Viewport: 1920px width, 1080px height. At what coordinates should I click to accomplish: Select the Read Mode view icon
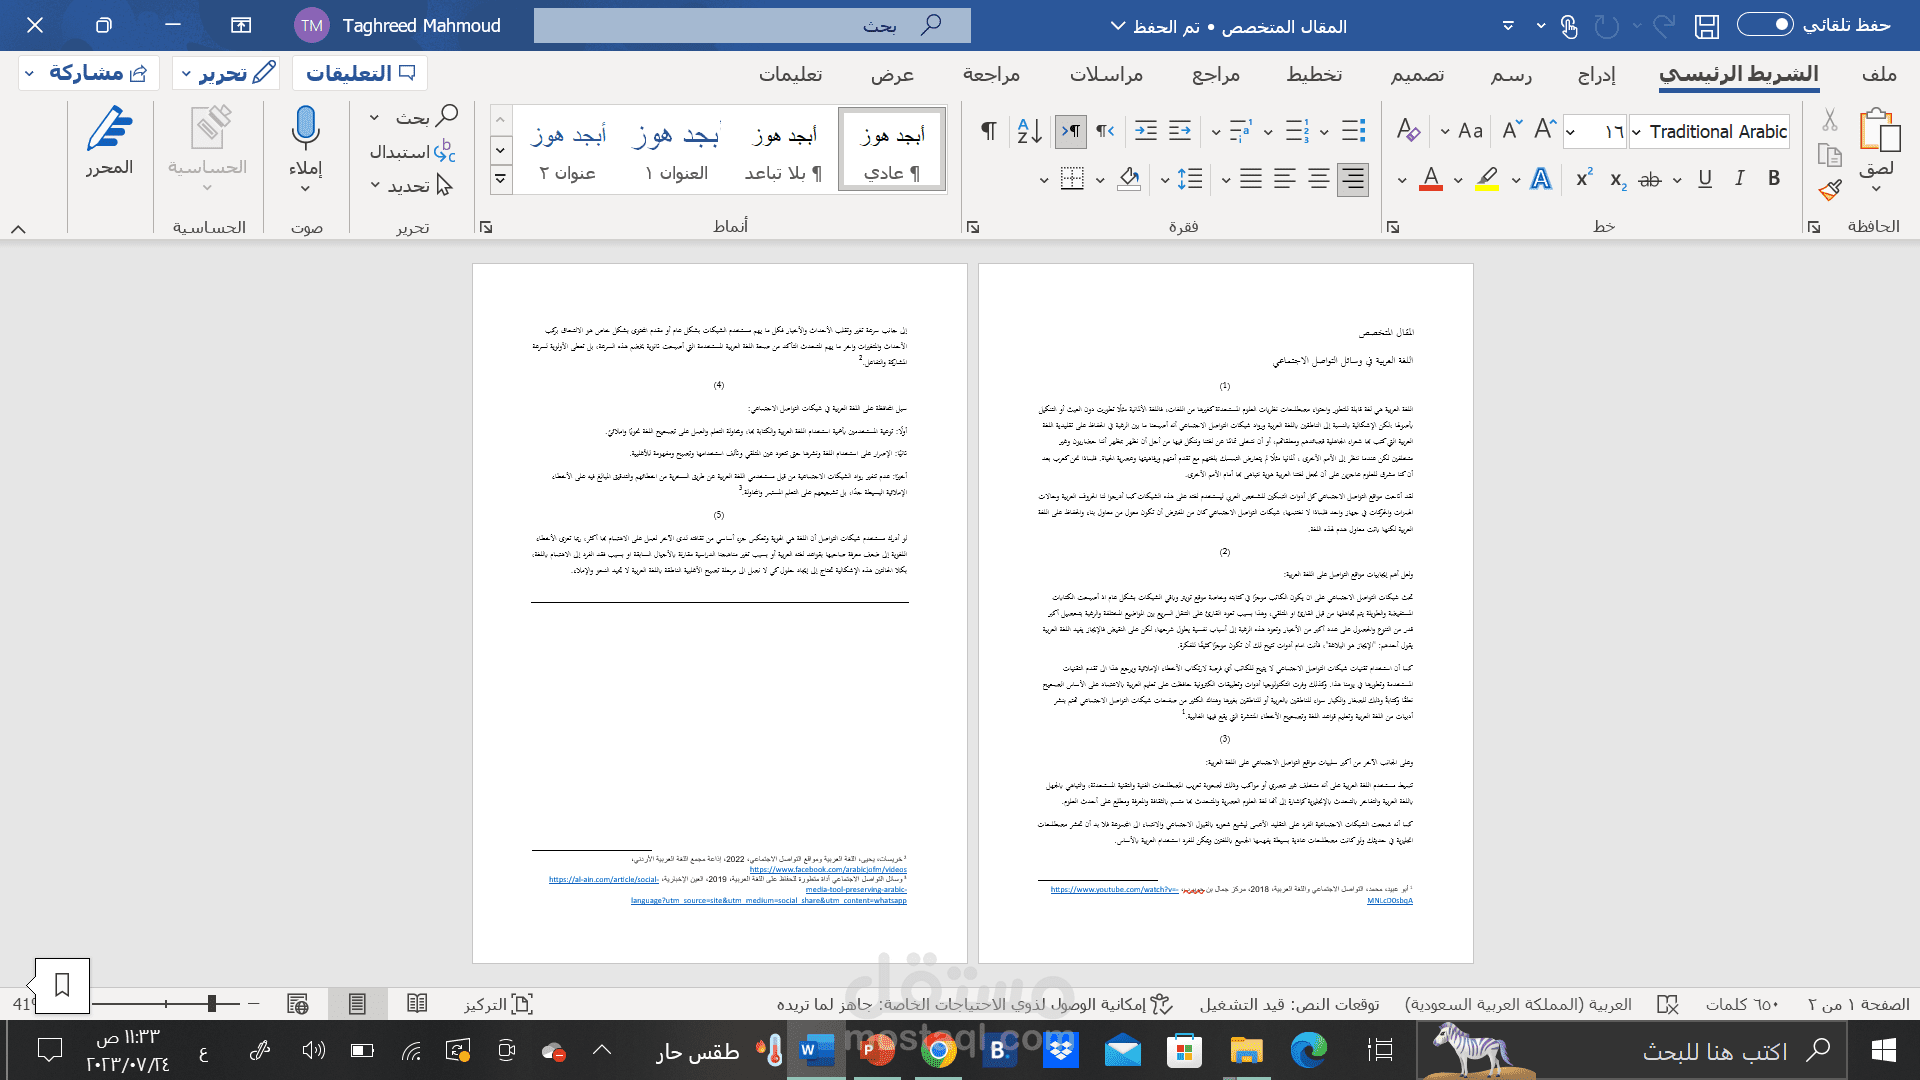[x=417, y=1003]
